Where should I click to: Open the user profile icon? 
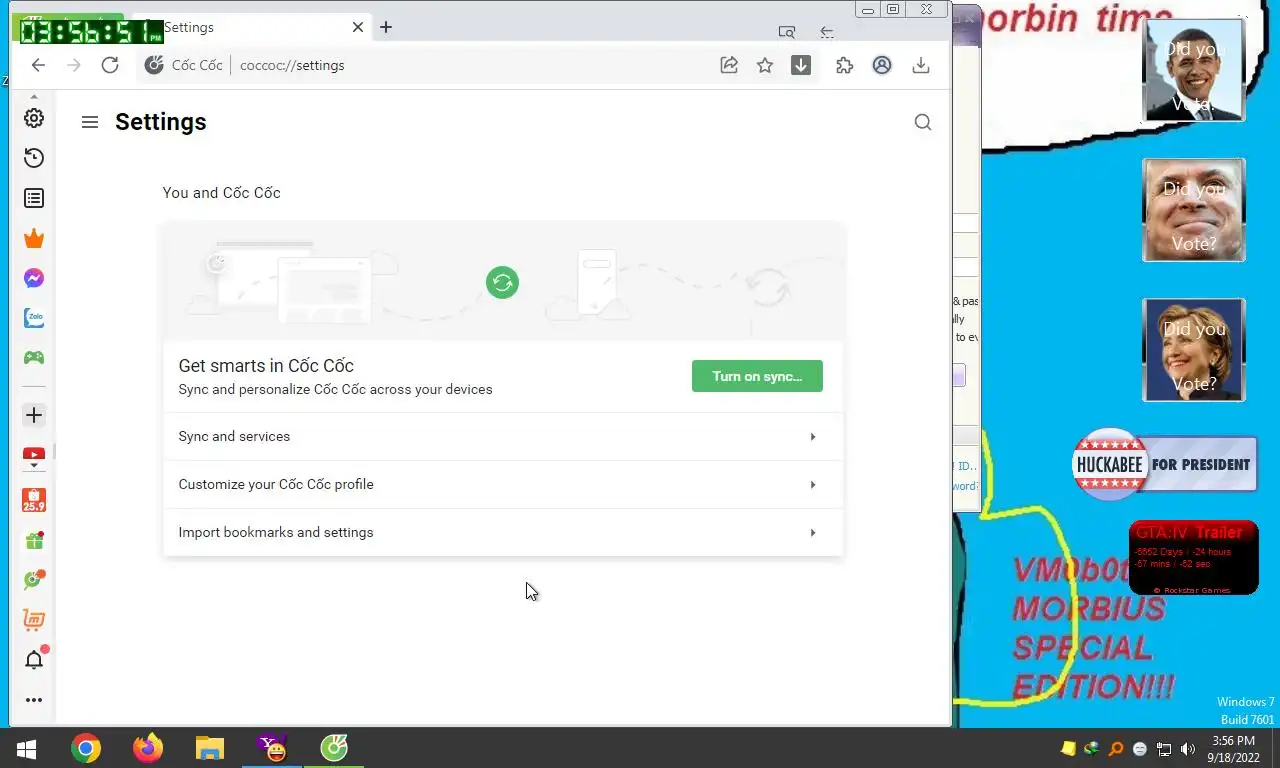click(882, 65)
